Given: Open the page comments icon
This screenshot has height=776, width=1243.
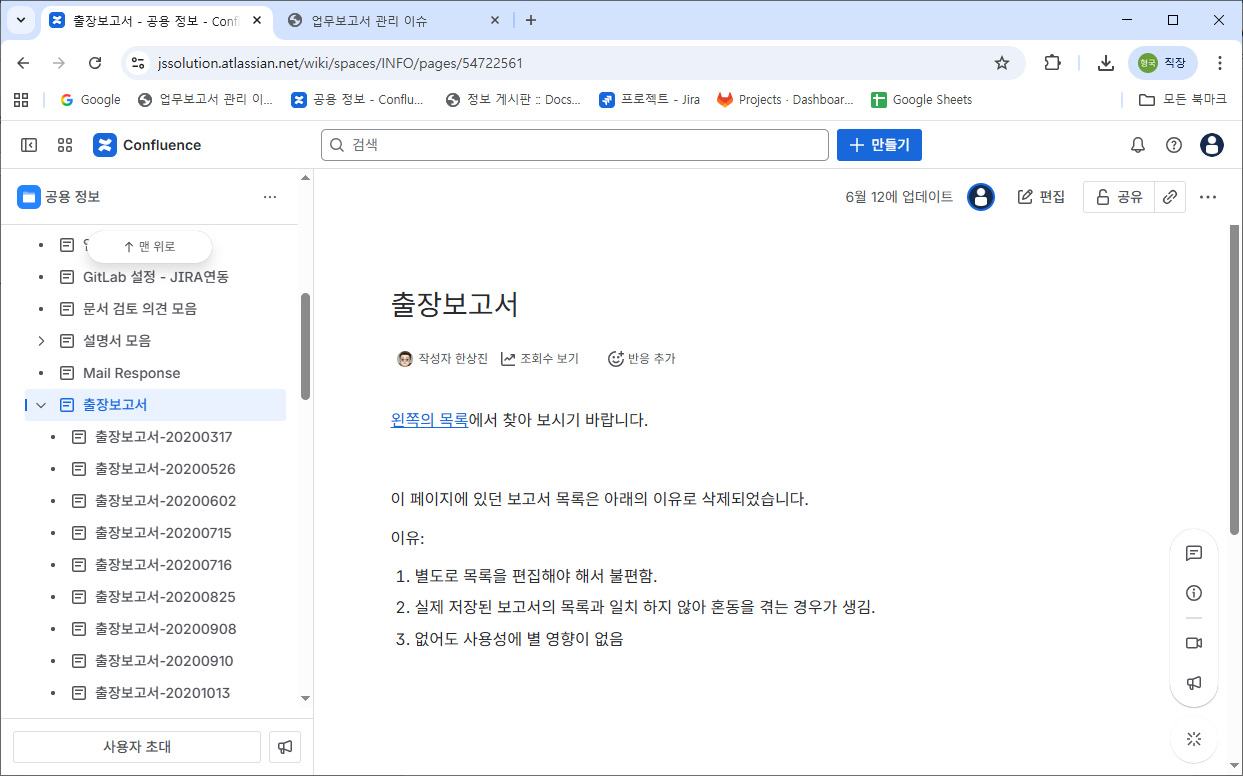Looking at the screenshot, I should pyautogui.click(x=1193, y=553).
